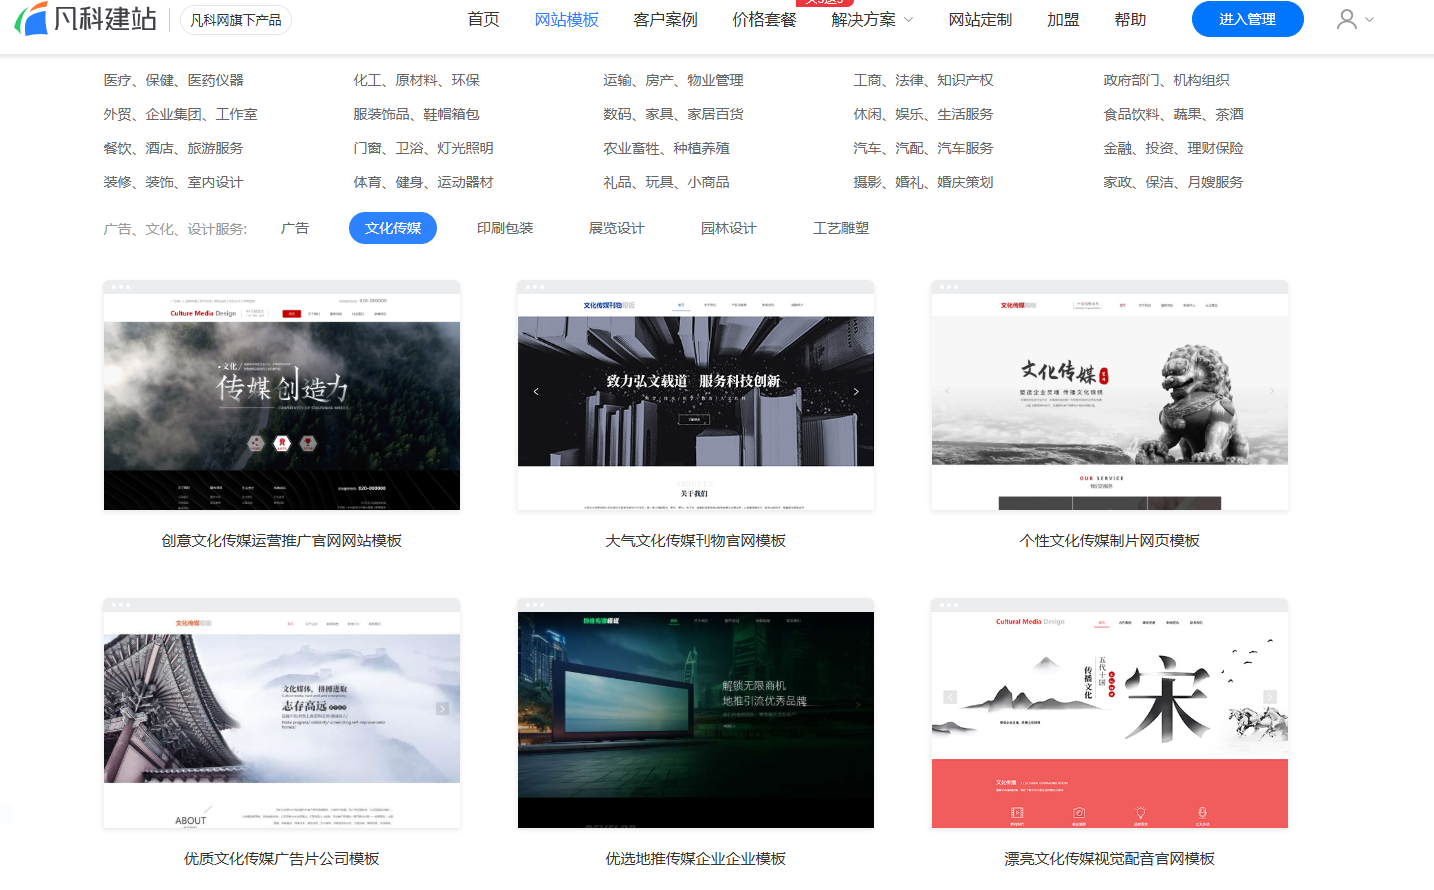Click the 凡科建站 logo

pyautogui.click(x=86, y=19)
